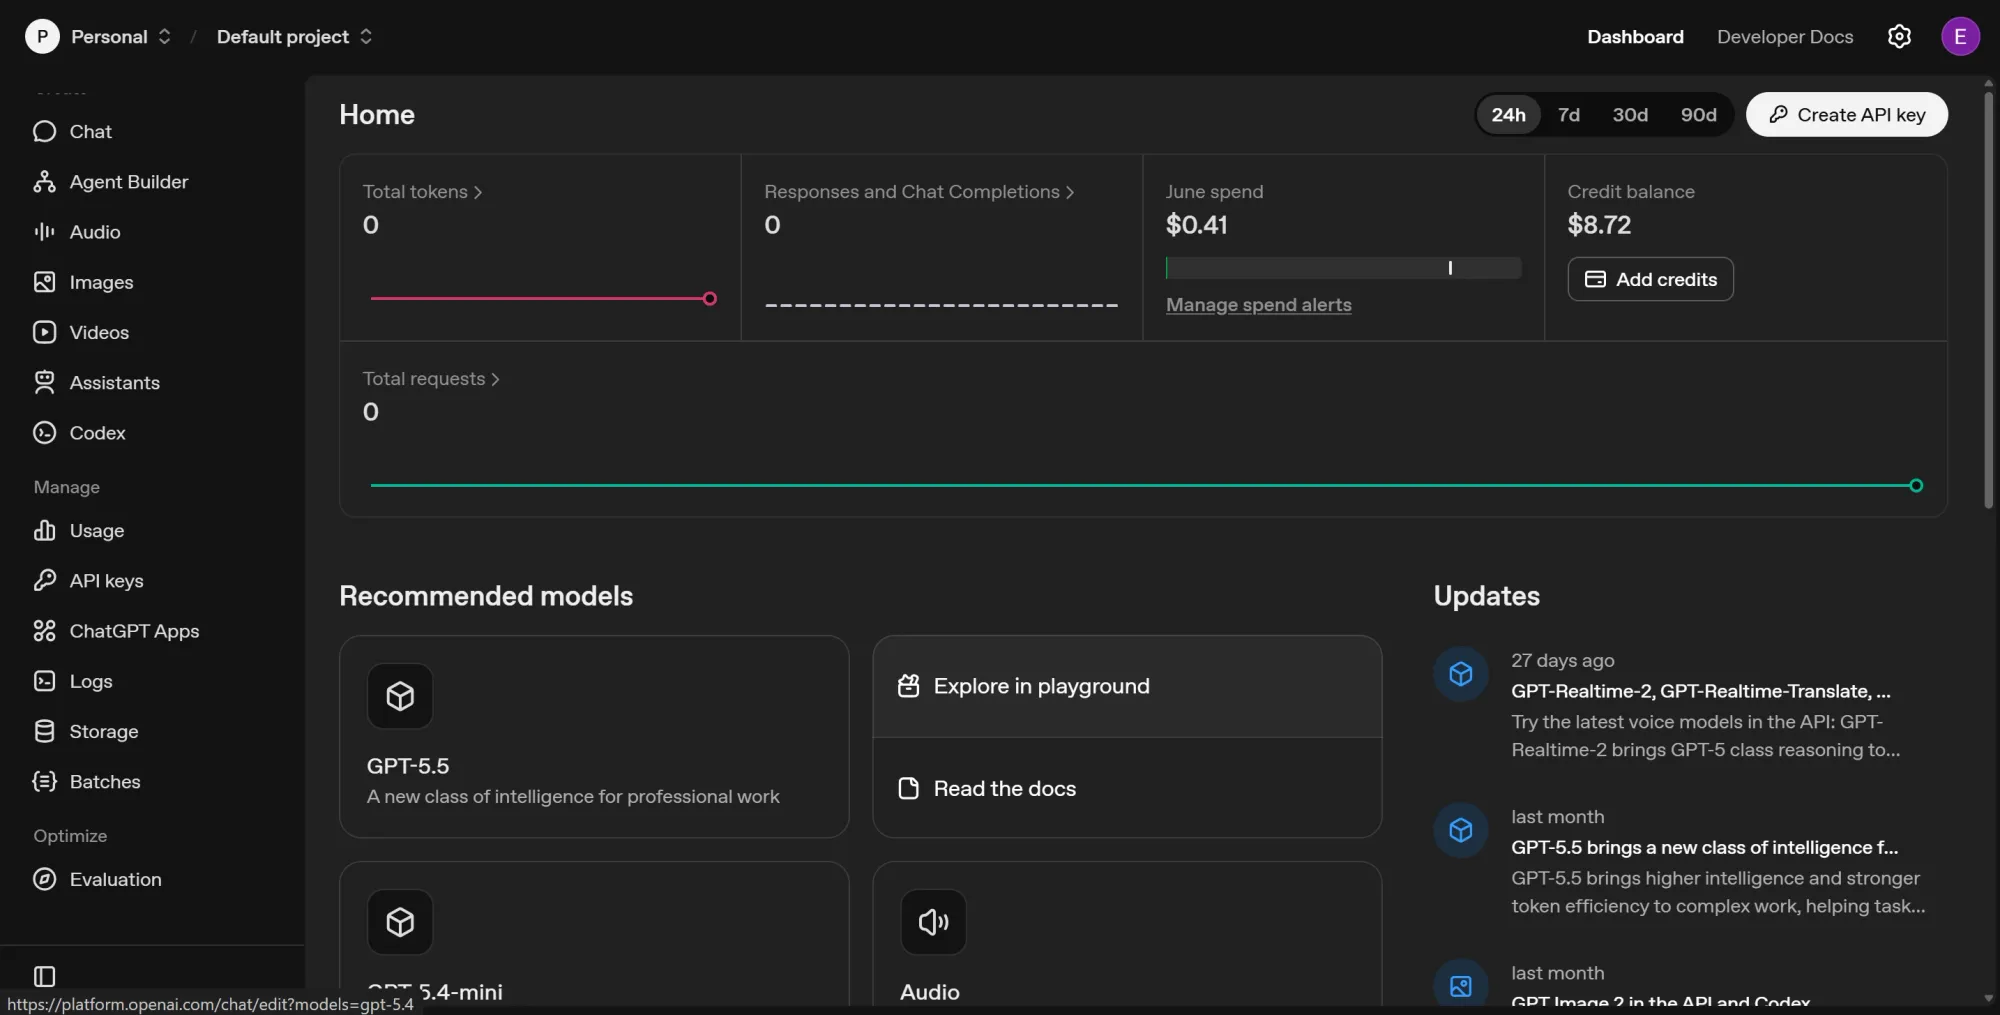Open the API keys key icon in the sidebar
Screen dimensions: 2000x1015
(x=44, y=580)
